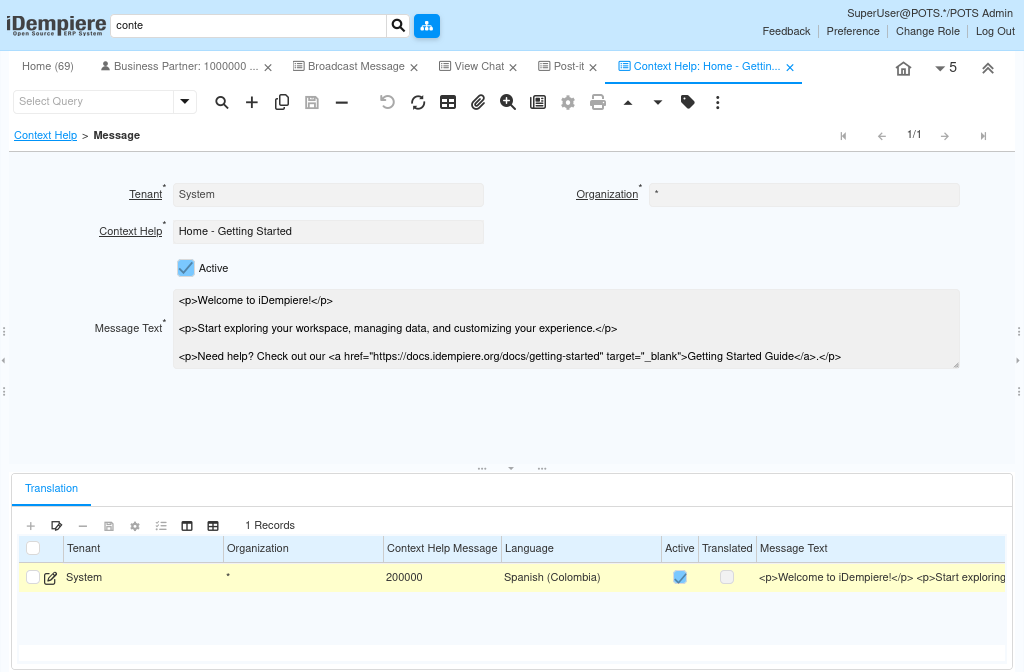1024x672 pixels.
Task: Create a new record with the plus icon
Action: point(251,103)
